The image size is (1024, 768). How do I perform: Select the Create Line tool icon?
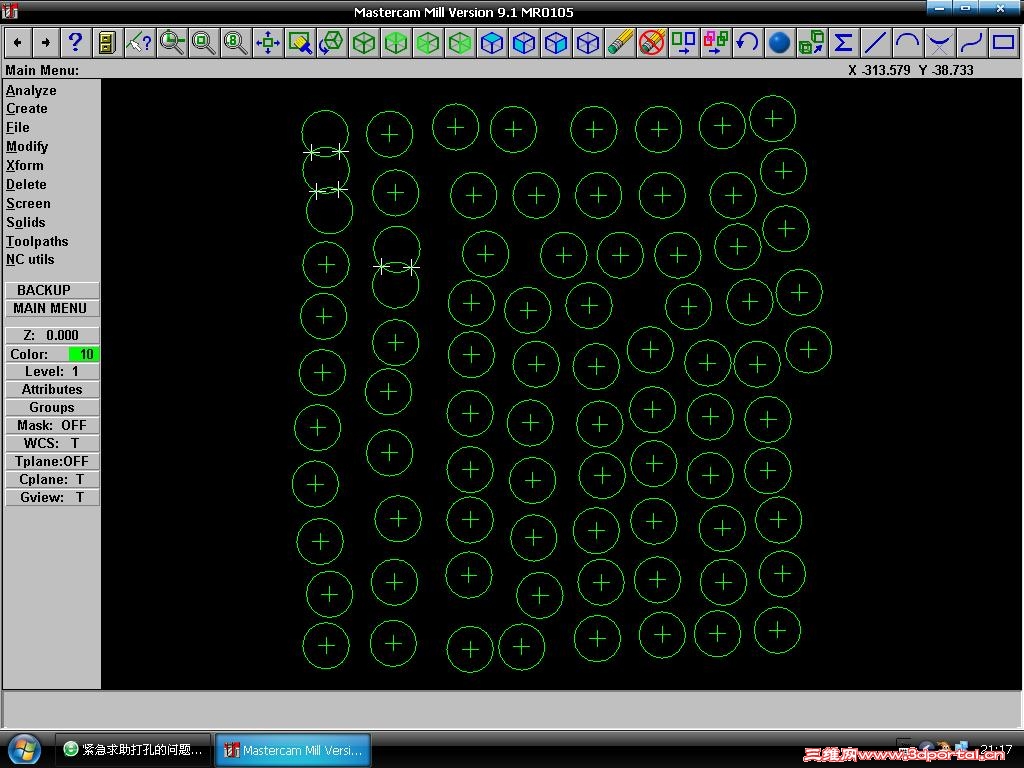[x=875, y=43]
